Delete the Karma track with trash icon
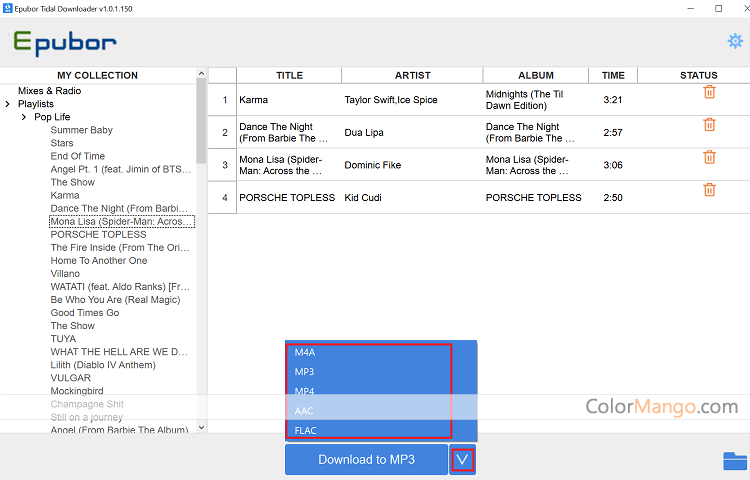 pyautogui.click(x=709, y=92)
